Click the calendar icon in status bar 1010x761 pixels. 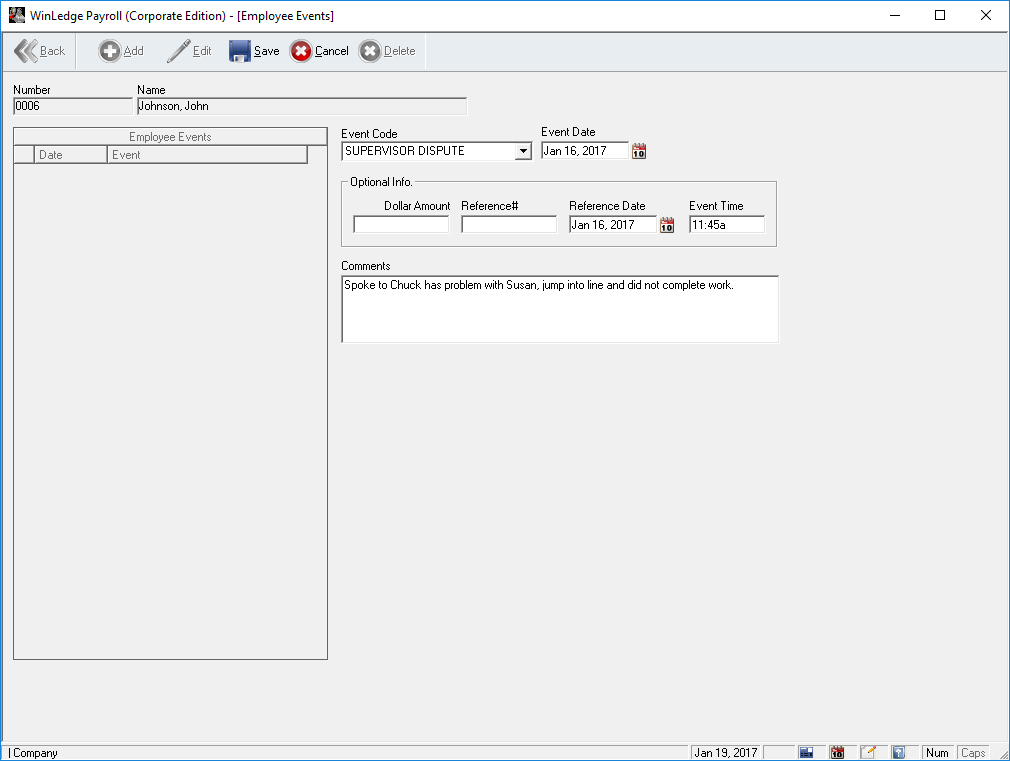click(838, 752)
